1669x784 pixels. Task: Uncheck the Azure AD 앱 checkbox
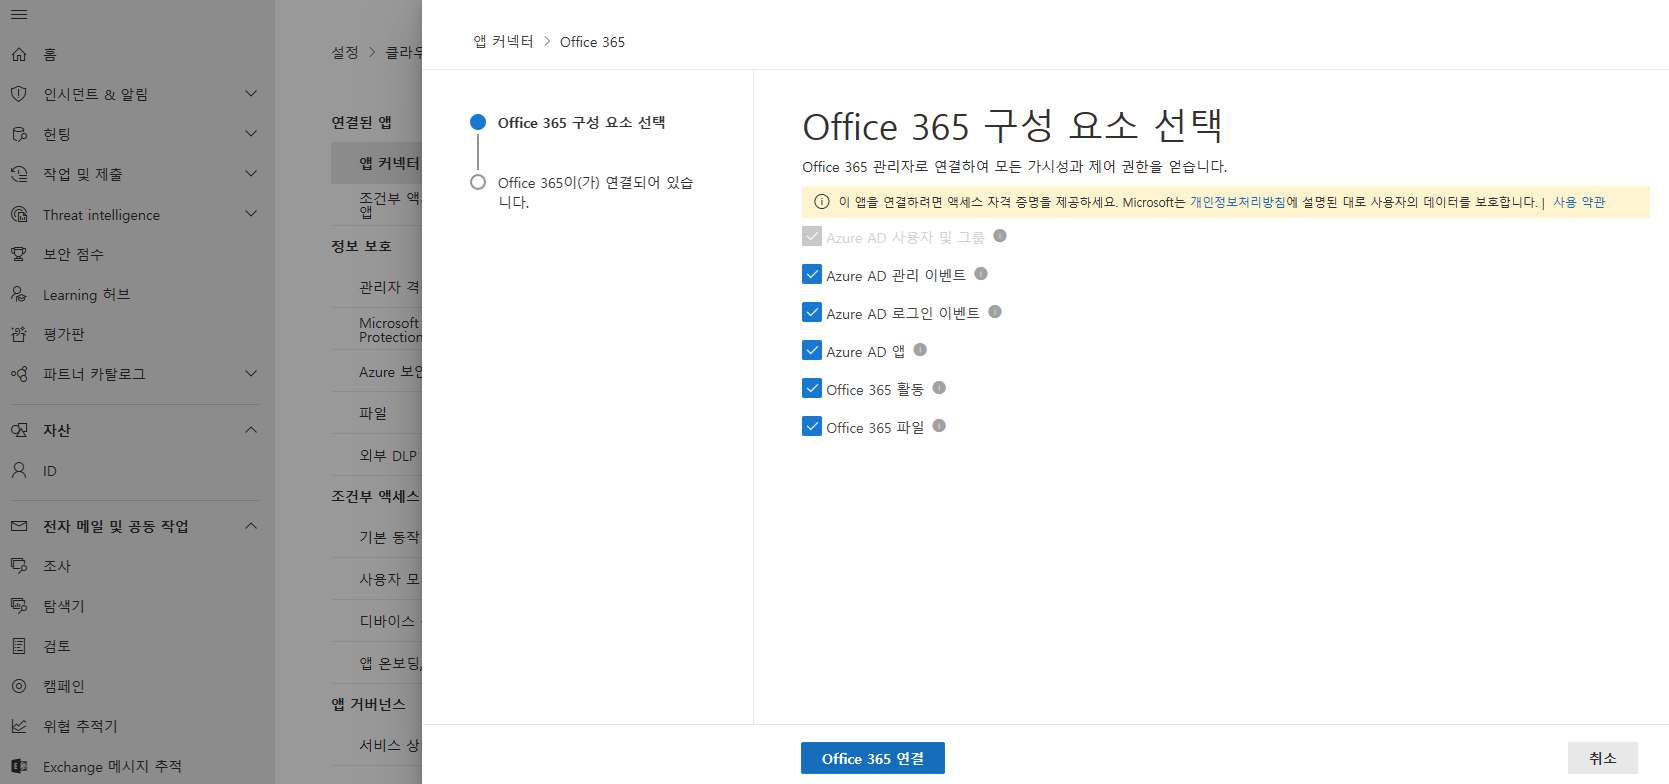[812, 350]
